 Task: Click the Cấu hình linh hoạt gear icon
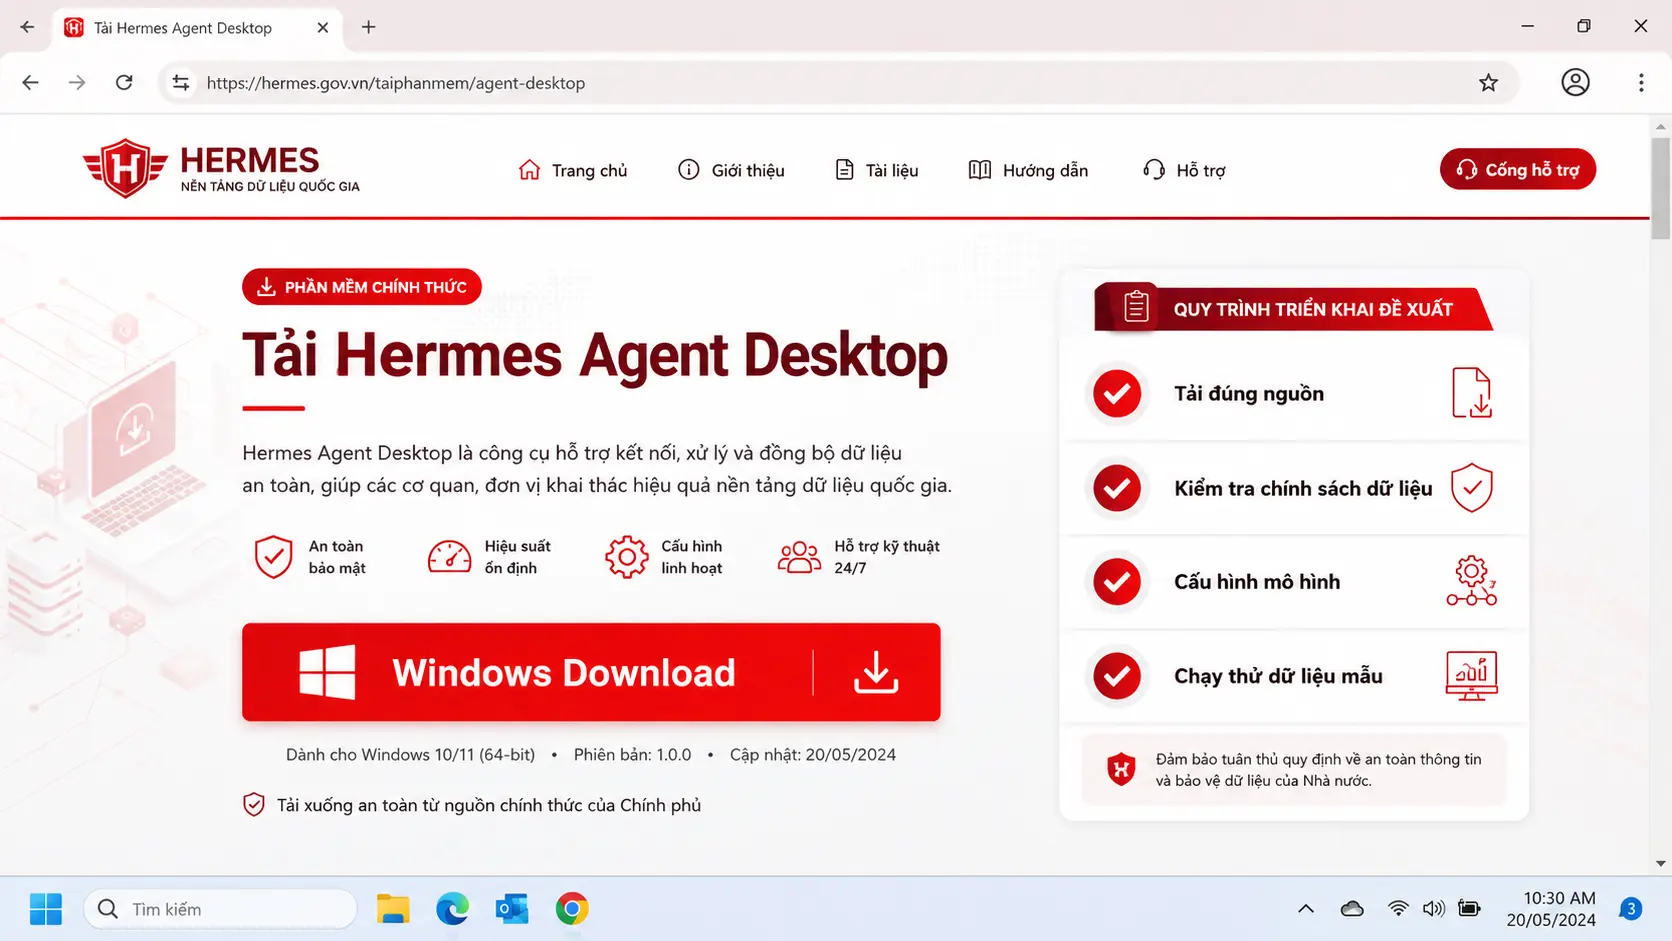[x=627, y=557]
